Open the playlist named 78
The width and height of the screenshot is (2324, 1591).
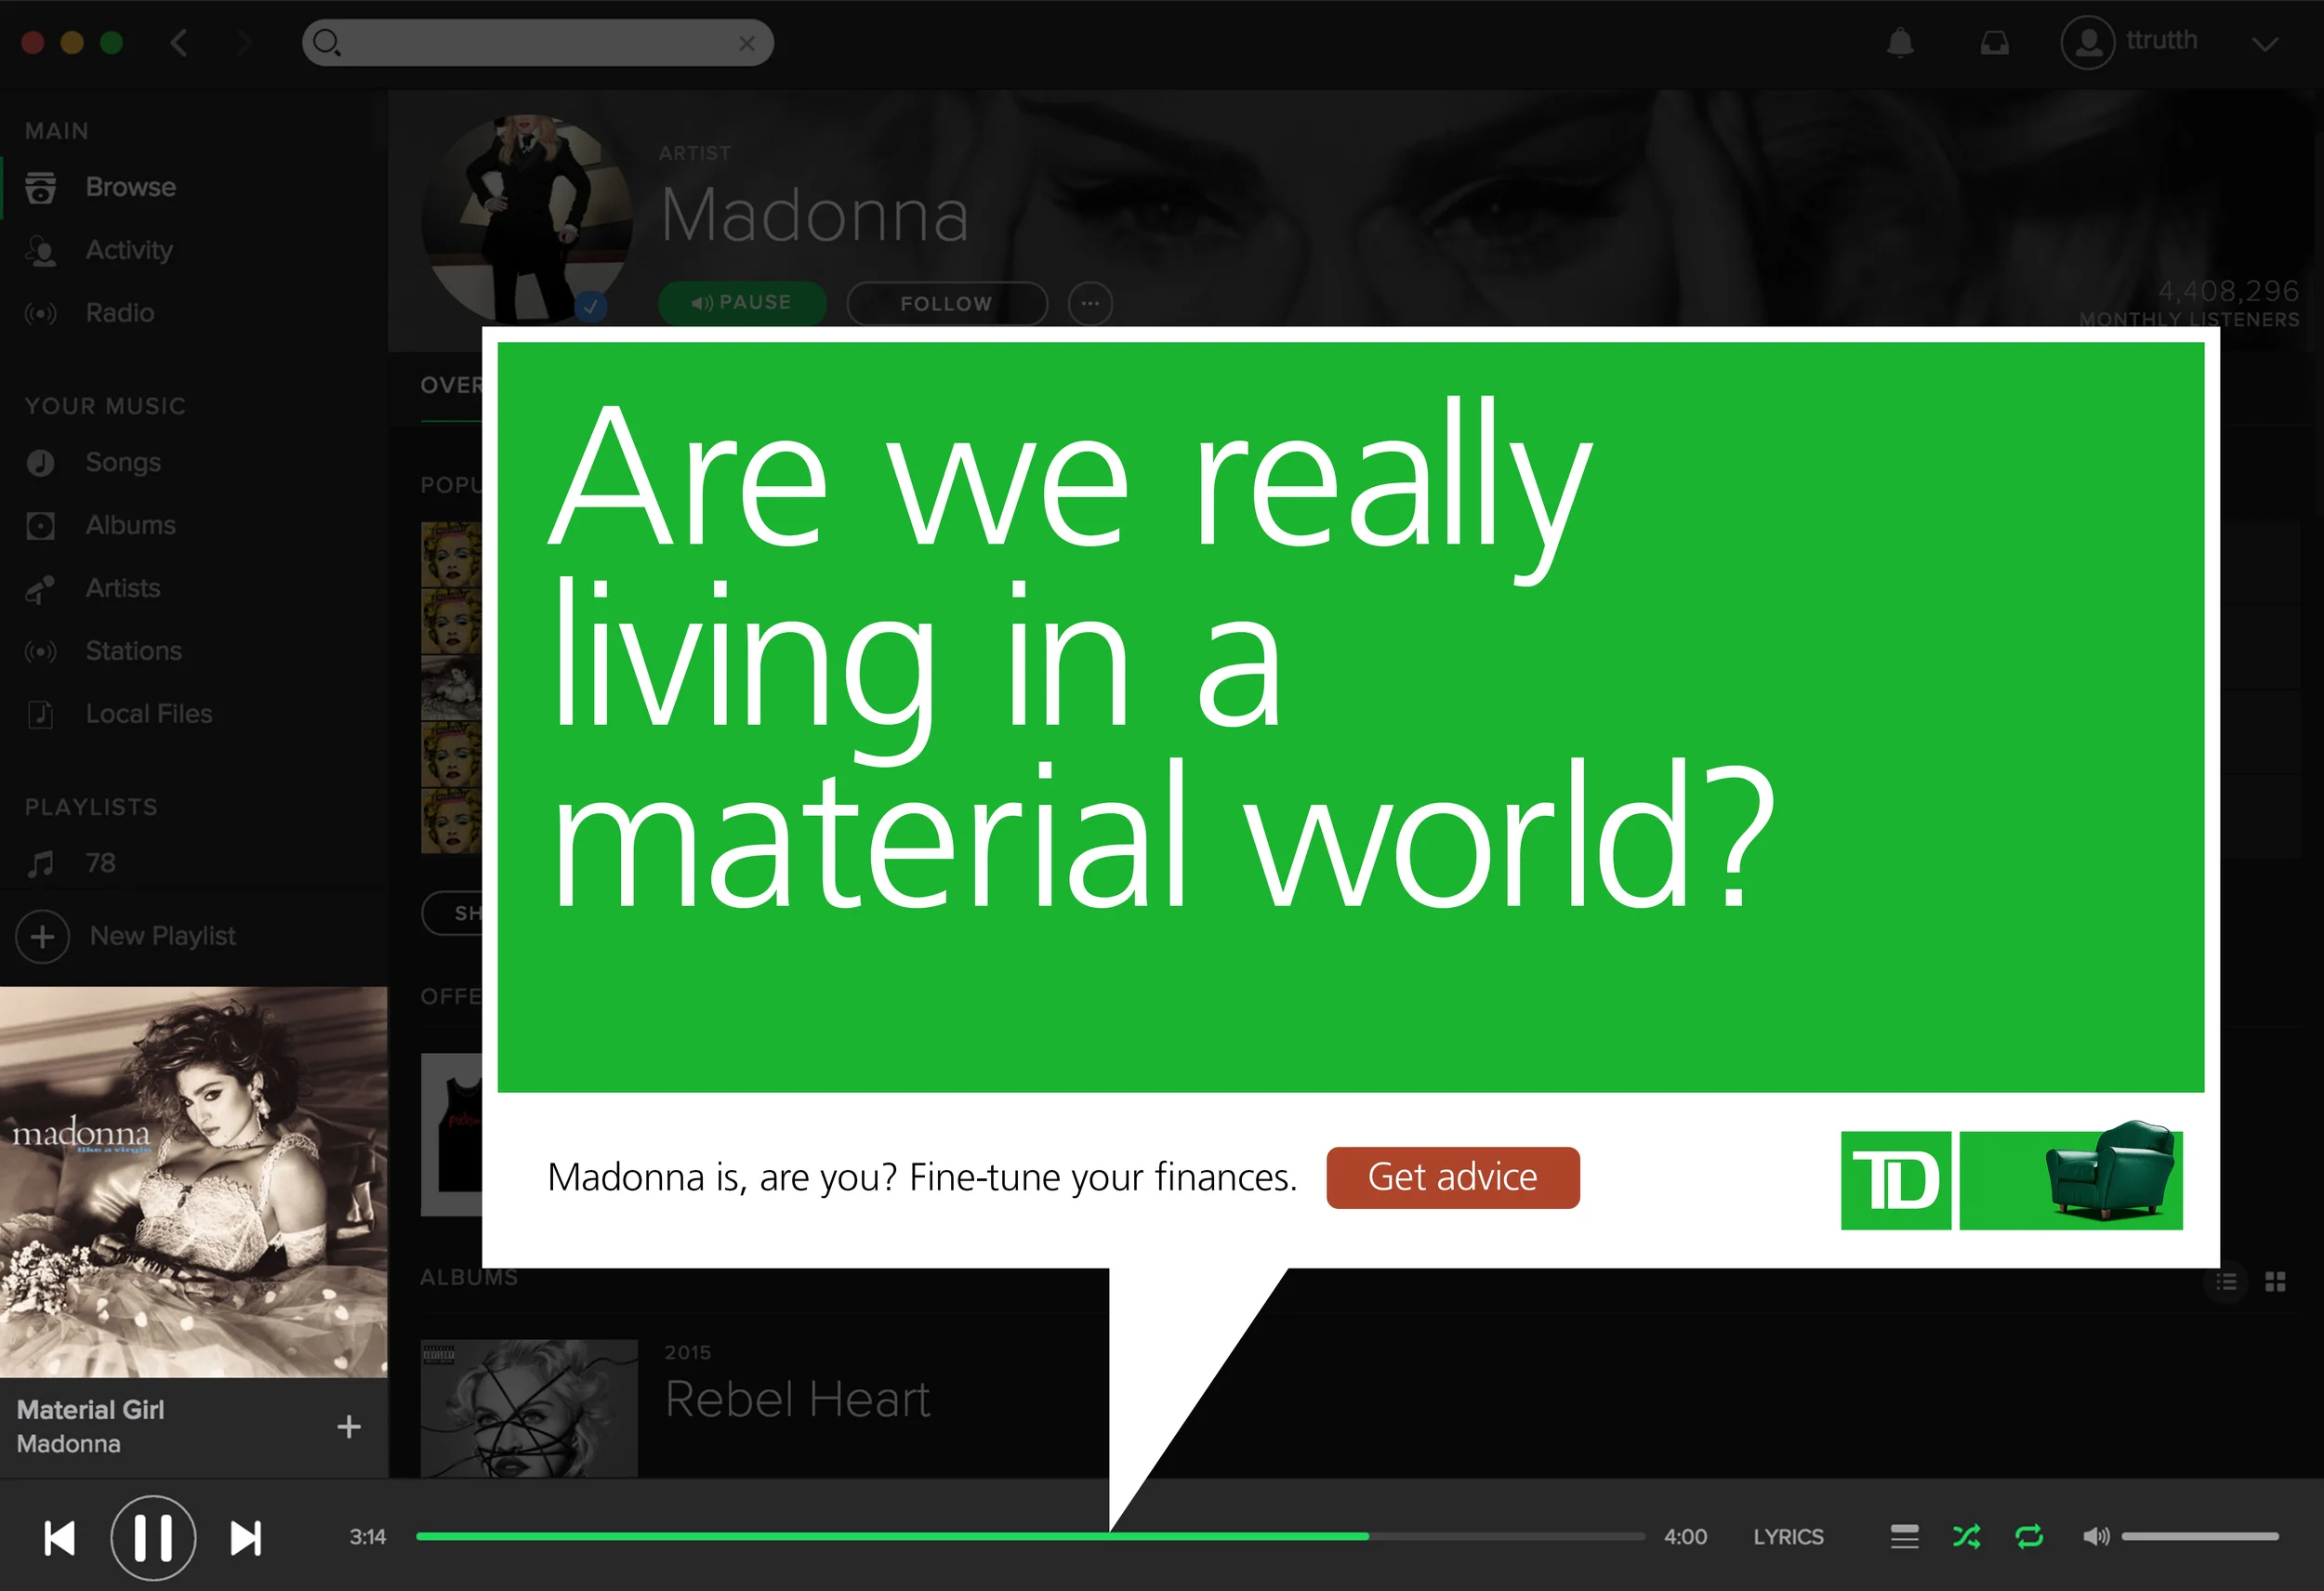pyautogui.click(x=100, y=863)
